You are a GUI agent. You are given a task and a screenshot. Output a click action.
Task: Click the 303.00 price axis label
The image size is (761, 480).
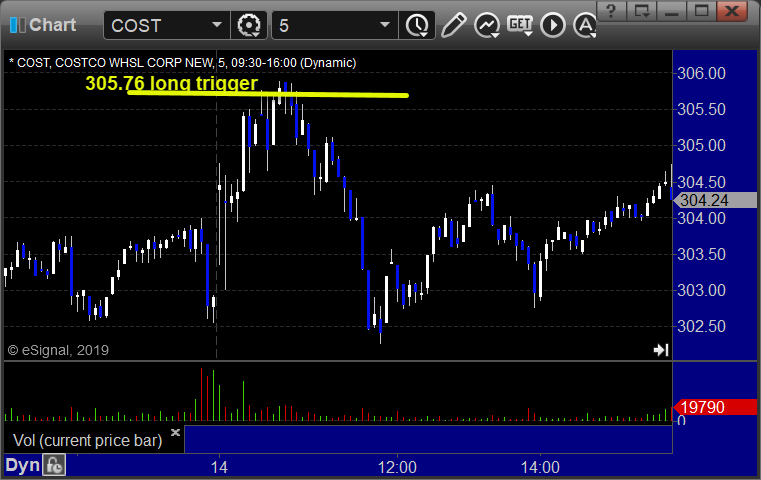tap(701, 290)
